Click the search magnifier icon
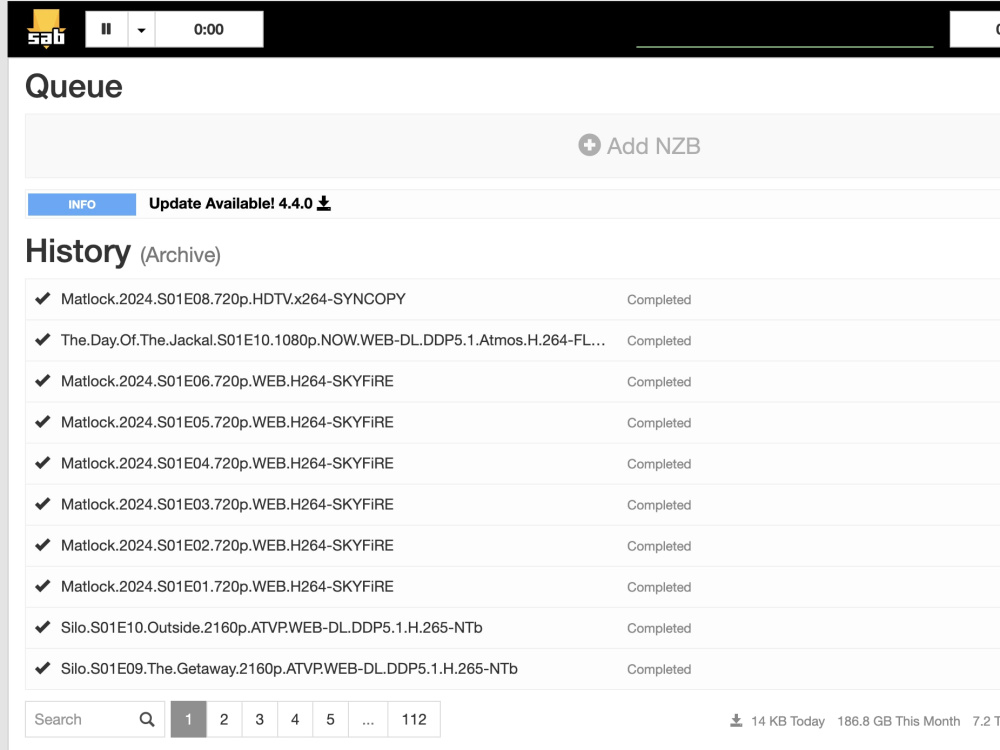The image size is (1000, 750). (x=147, y=719)
